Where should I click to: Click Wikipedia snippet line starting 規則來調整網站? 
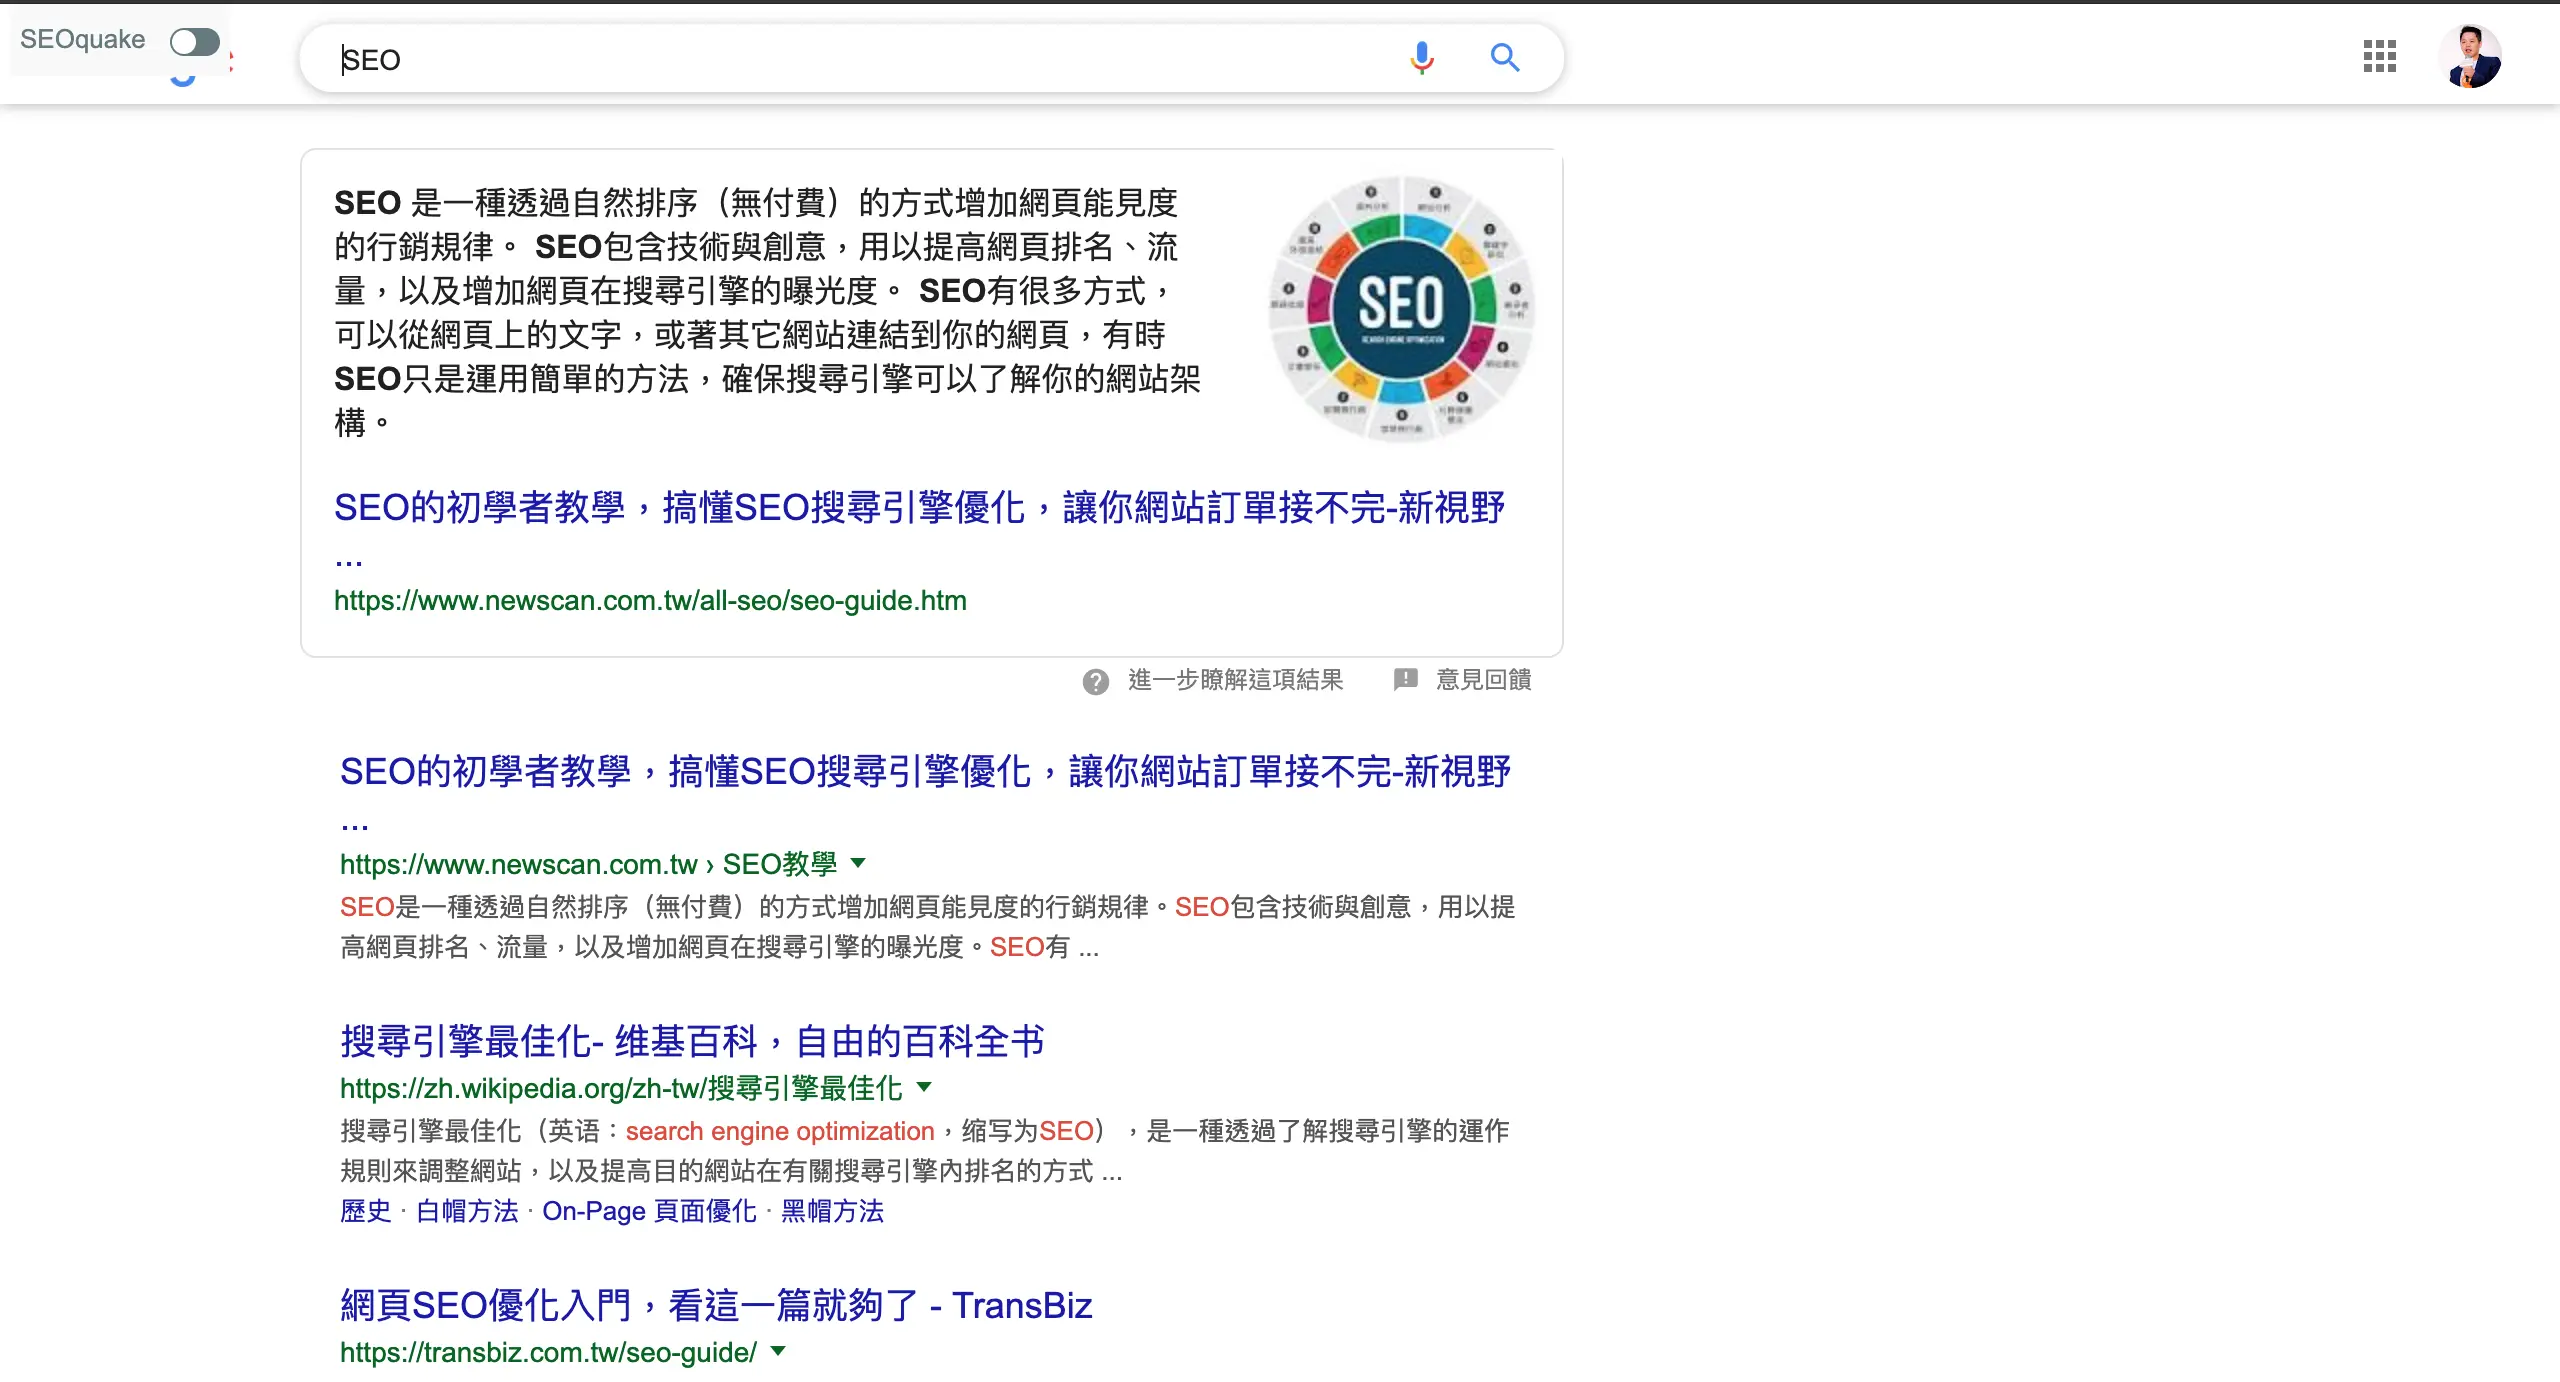click(731, 1171)
